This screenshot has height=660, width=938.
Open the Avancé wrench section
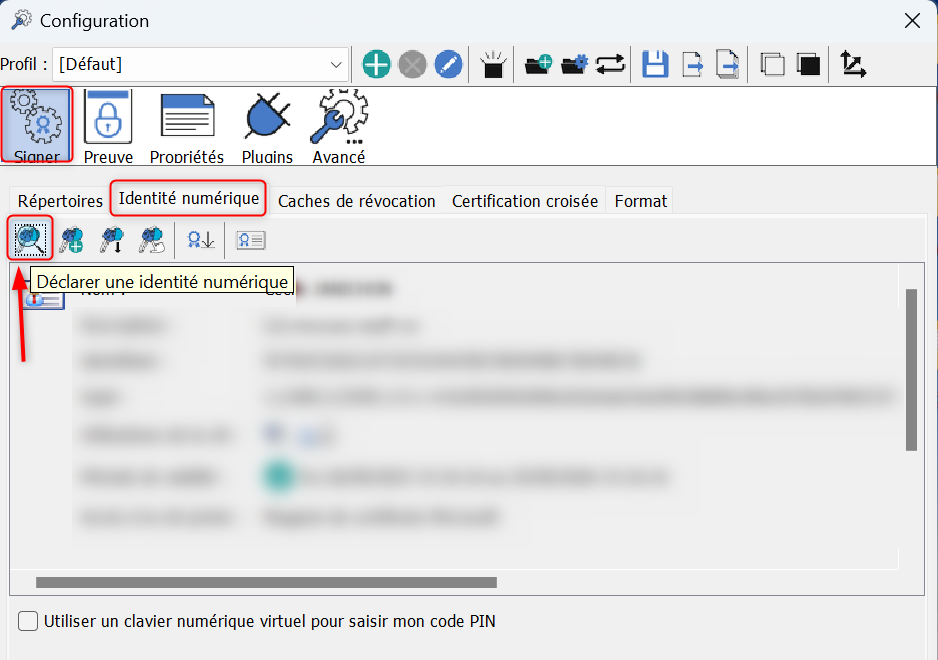point(339,126)
